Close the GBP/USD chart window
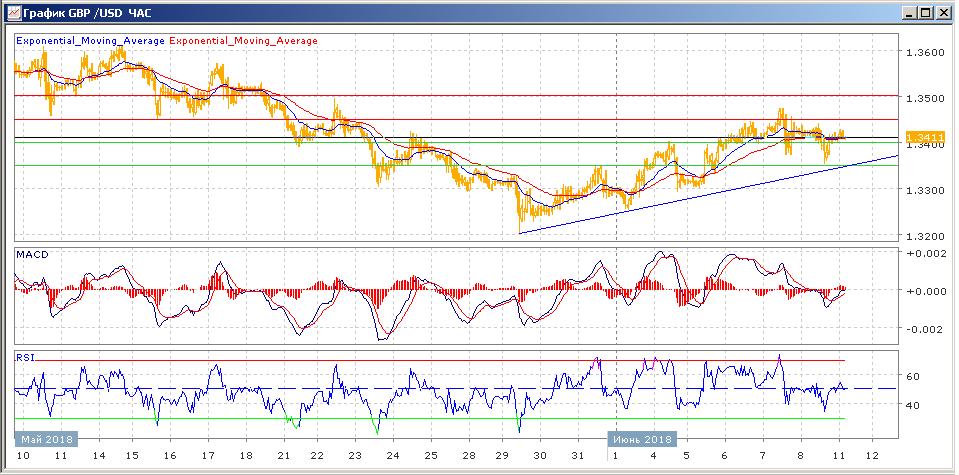The image size is (959, 475). tap(941, 12)
